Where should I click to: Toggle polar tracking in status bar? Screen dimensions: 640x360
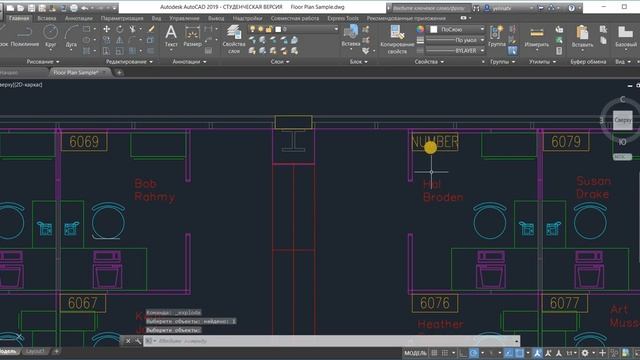tap(474, 353)
